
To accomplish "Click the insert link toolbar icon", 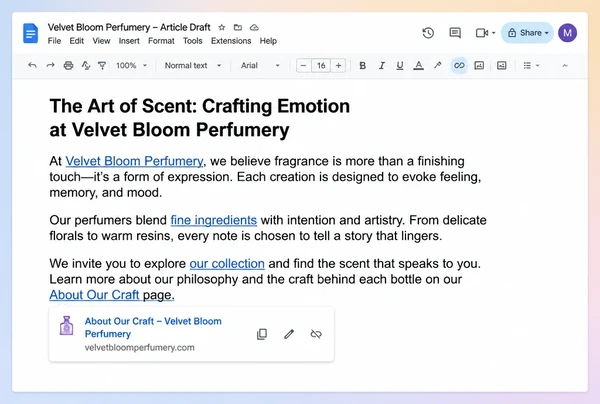I will (459, 65).
